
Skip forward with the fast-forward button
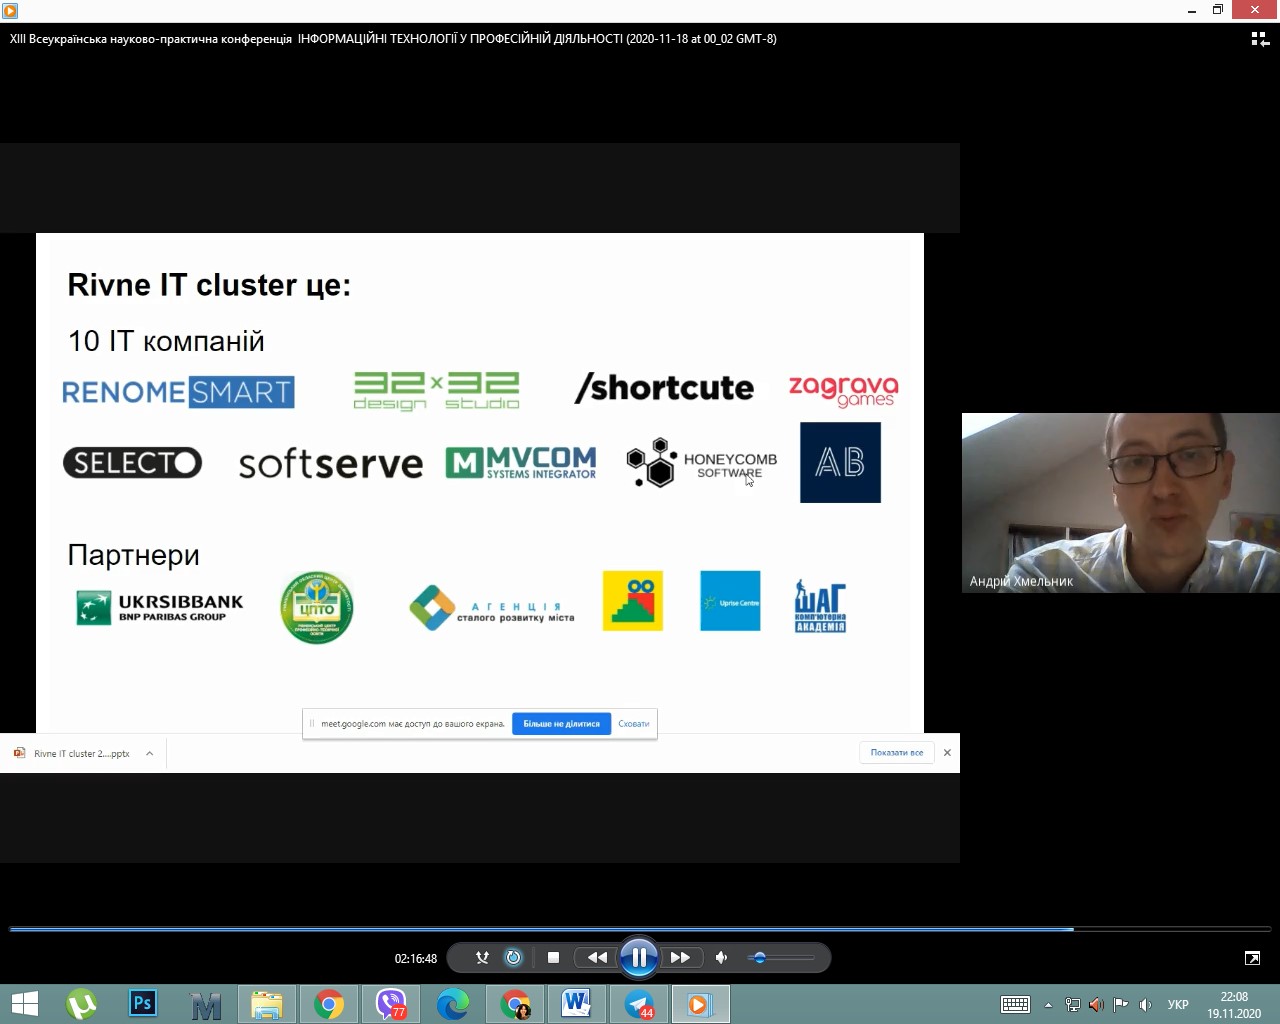680,958
